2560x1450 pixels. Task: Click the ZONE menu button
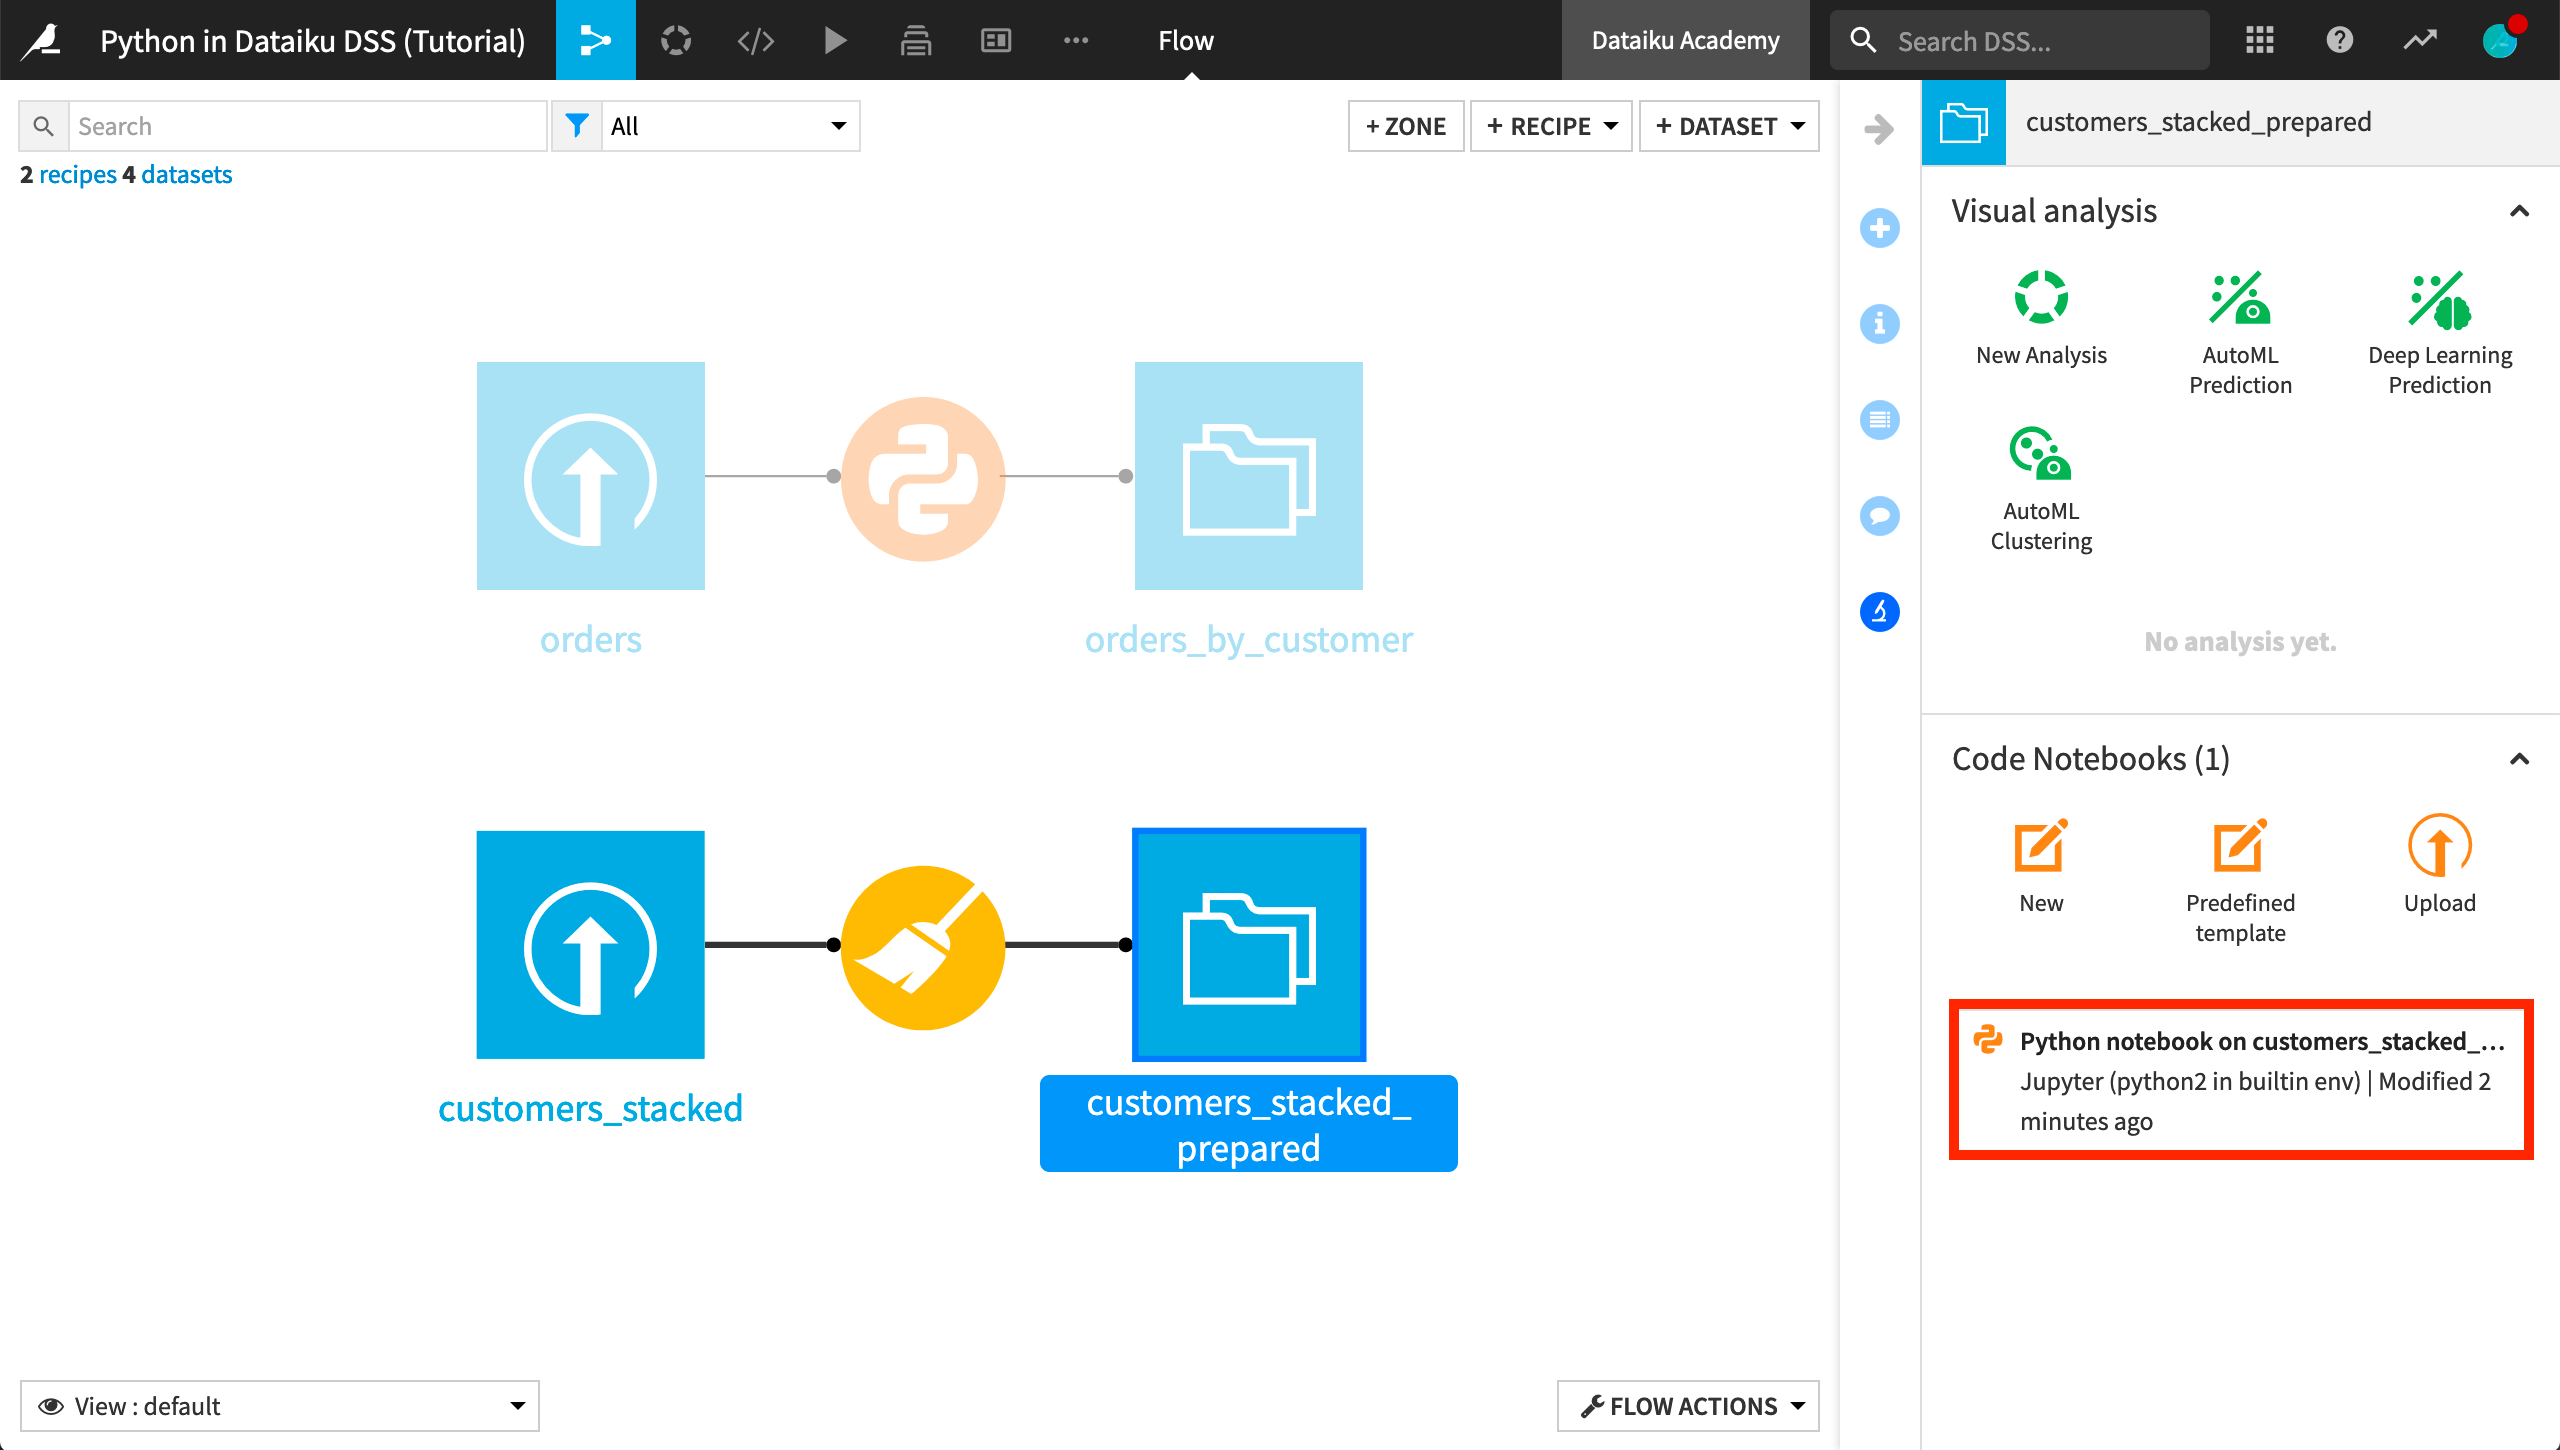[x=1405, y=125]
